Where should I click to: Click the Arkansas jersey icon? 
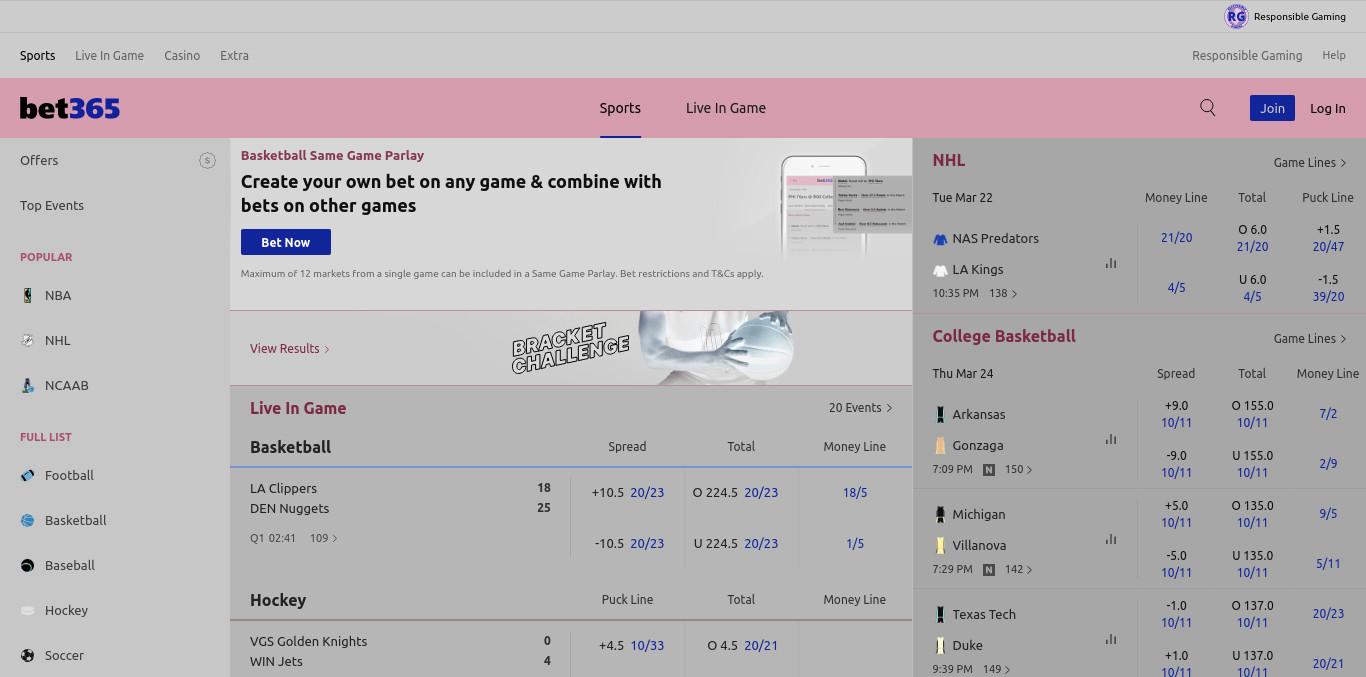(x=940, y=414)
